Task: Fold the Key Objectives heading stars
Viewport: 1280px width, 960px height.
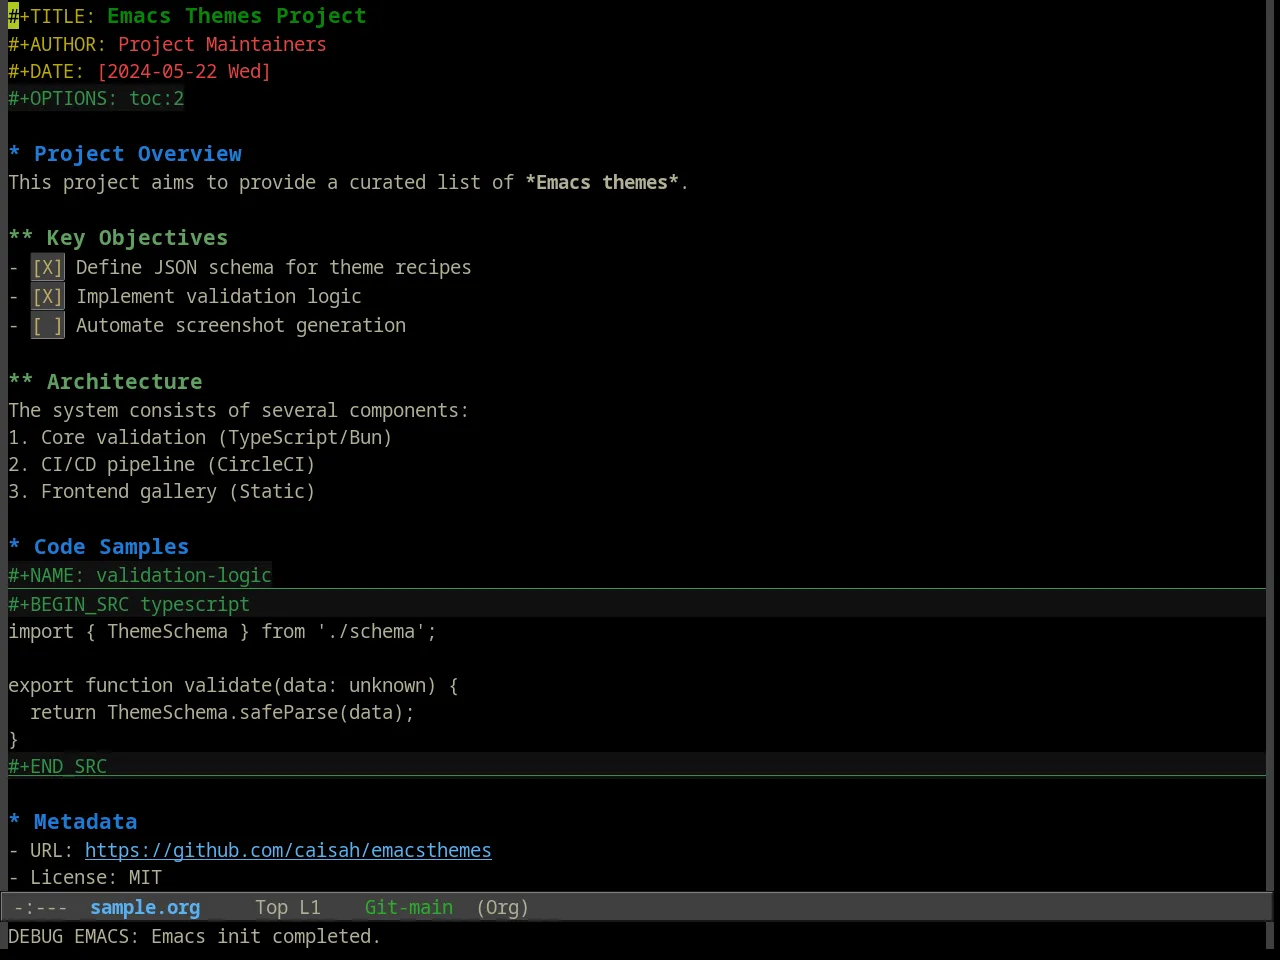Action: [x=20, y=238]
